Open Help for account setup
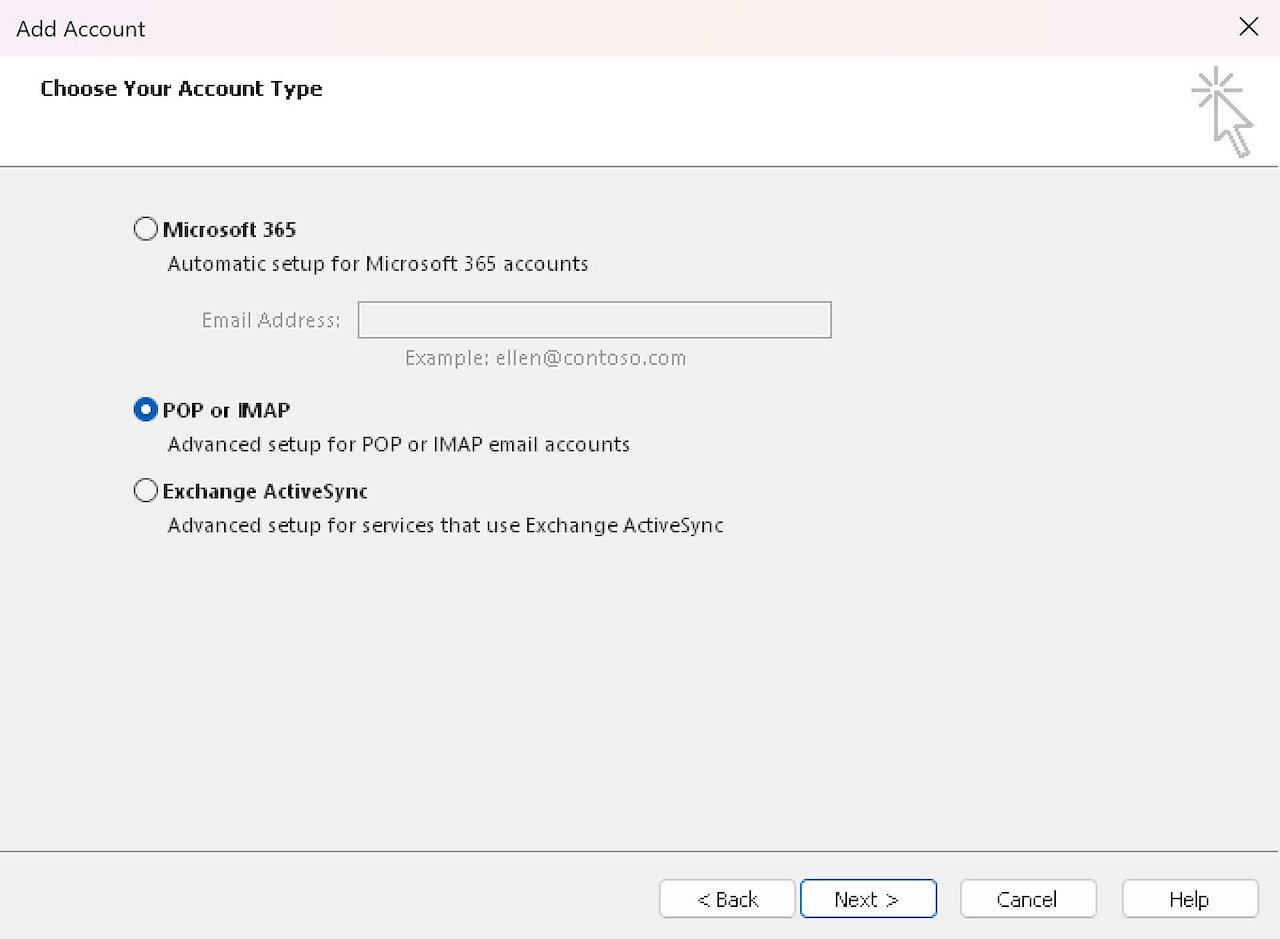Screen dimensions: 1280x939 coord(1190,898)
